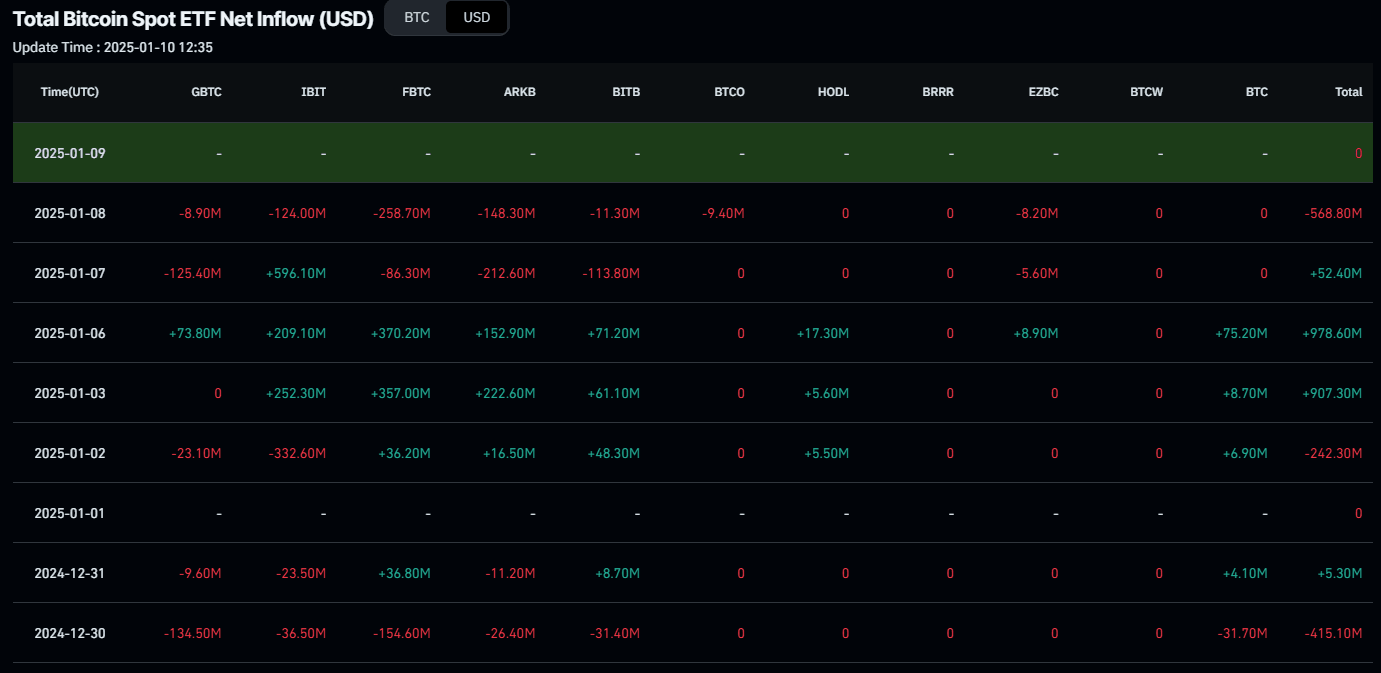Select the +978.60M total for 2025-01-06
Screen dimensions: 1381x673
point(1332,333)
